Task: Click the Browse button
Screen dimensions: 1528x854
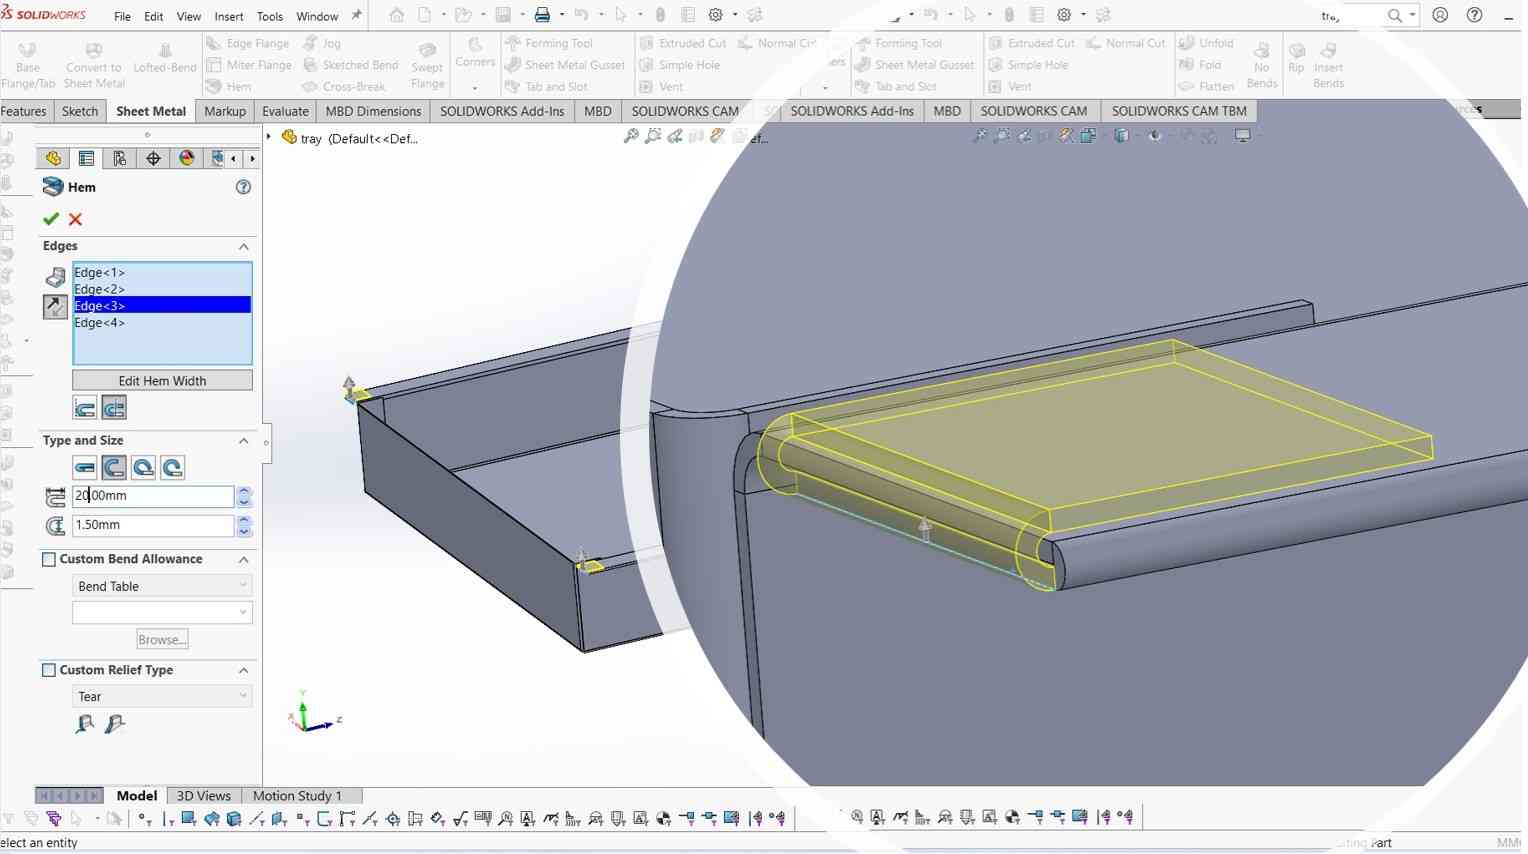Action: [162, 639]
